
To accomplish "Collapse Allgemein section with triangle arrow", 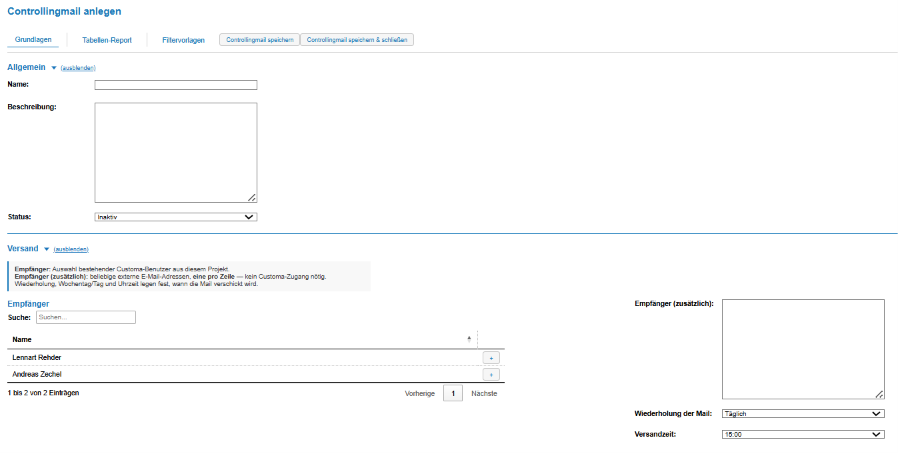I will [54, 68].
